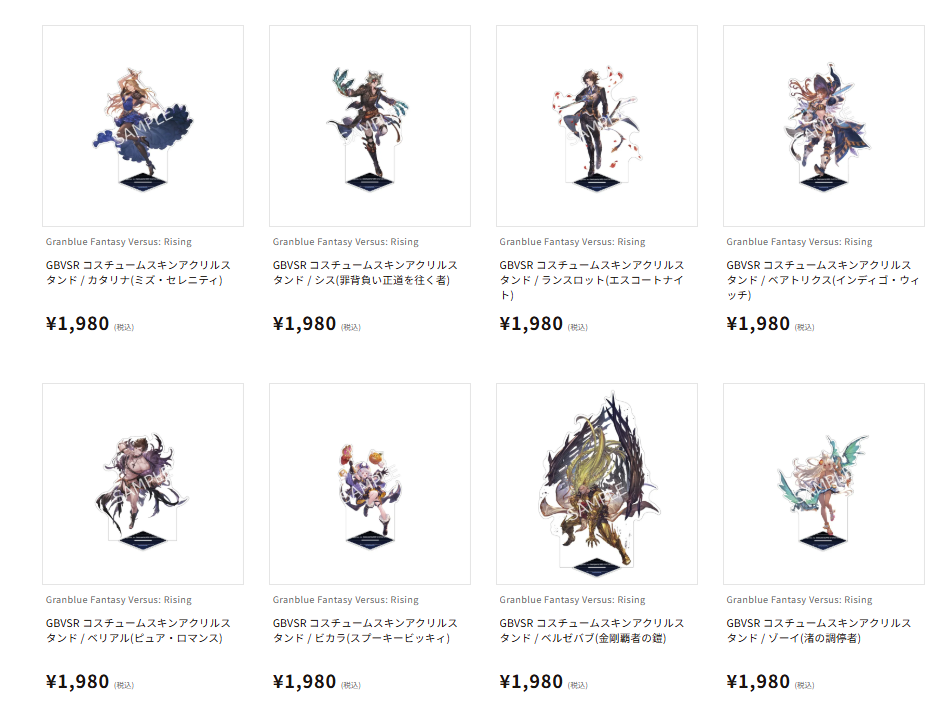Open the Beatrix Indigo Witch stand image
The image size is (946, 712).
824,126
